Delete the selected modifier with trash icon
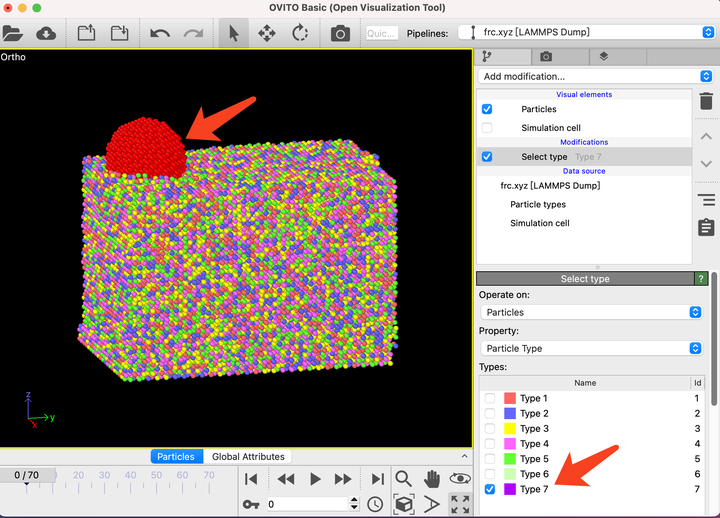720x518 pixels. pos(706,101)
